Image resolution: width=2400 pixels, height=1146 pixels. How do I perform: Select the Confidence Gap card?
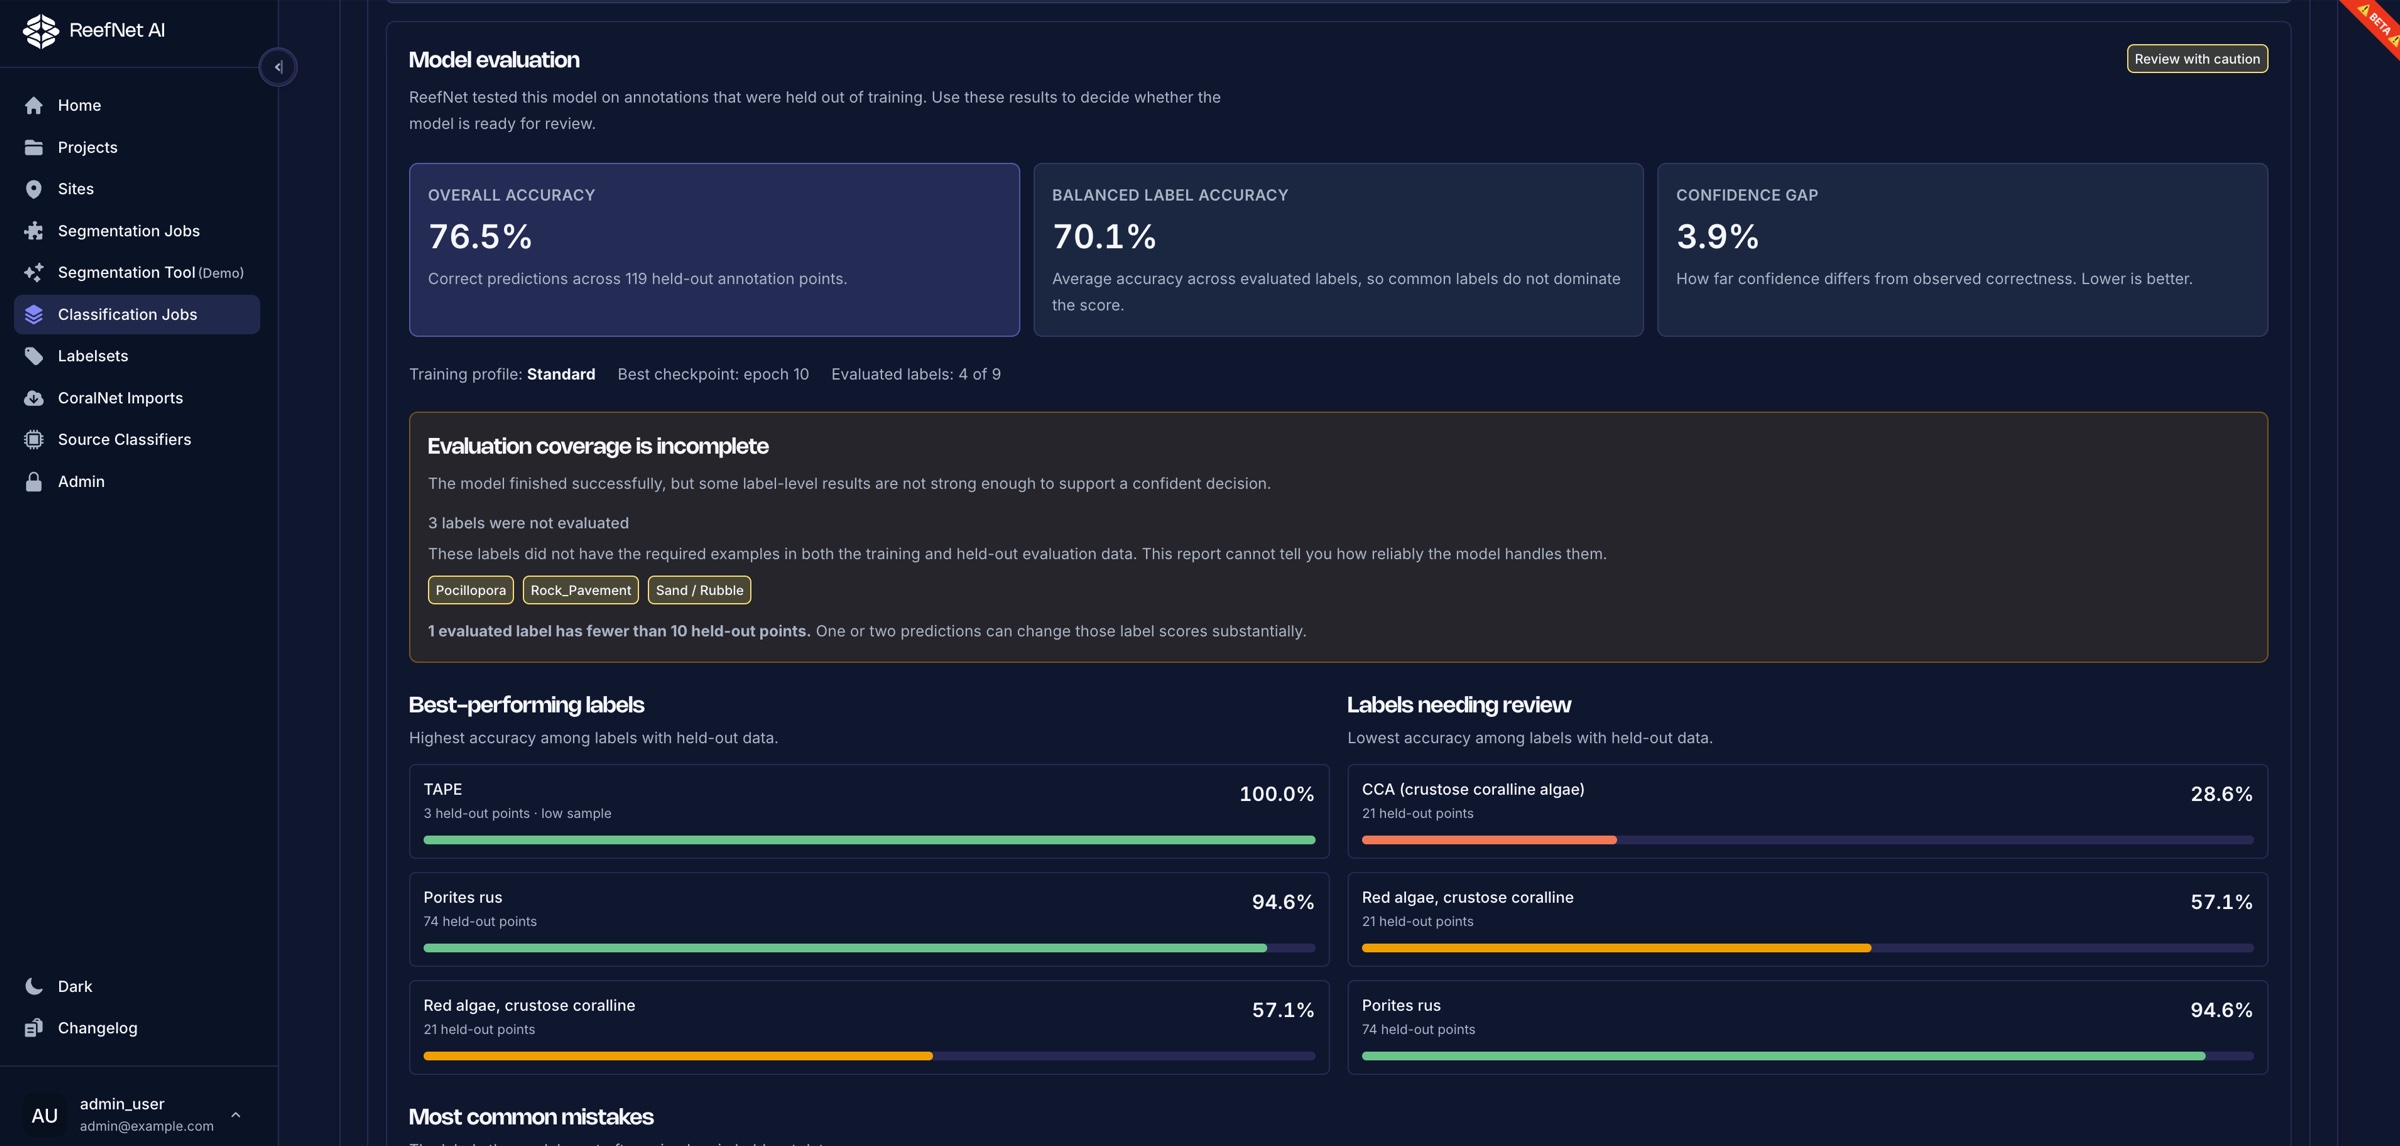pyautogui.click(x=1962, y=250)
